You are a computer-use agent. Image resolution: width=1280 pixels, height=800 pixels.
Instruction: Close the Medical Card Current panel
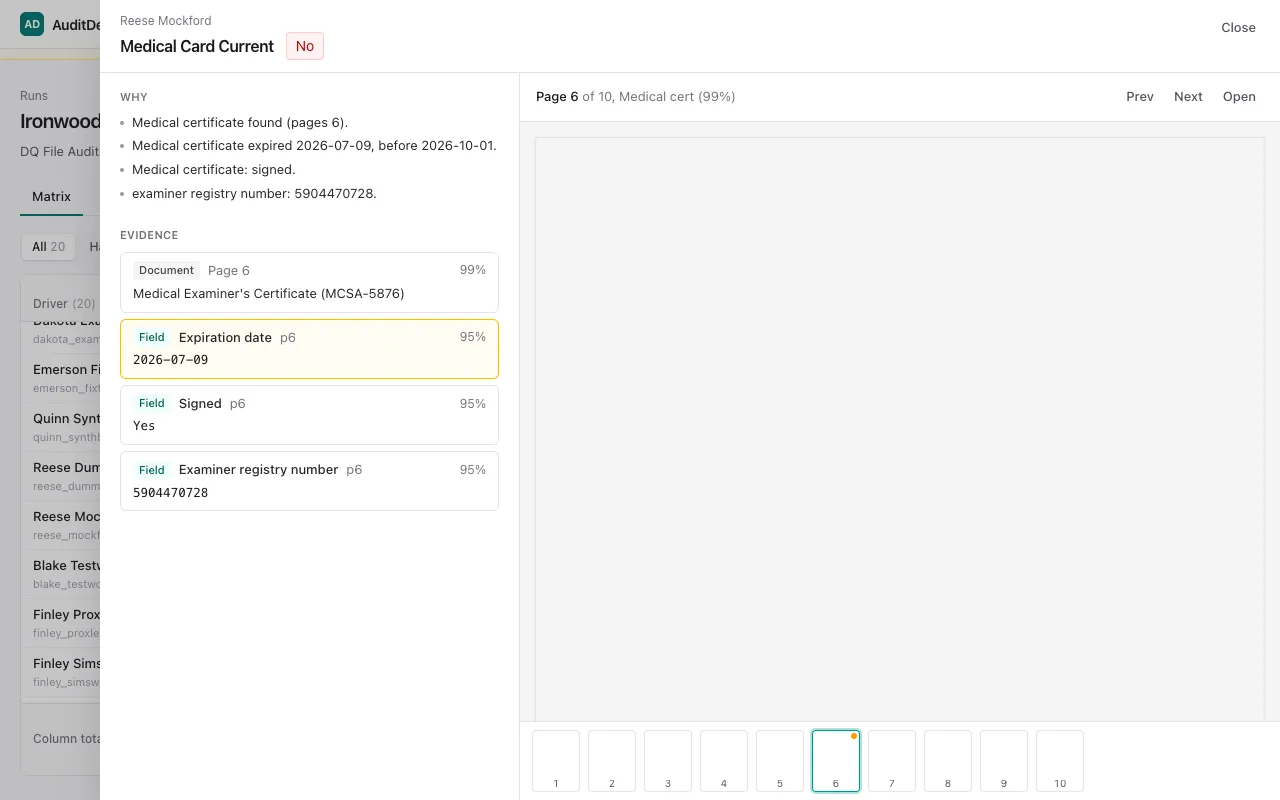[x=1238, y=28]
